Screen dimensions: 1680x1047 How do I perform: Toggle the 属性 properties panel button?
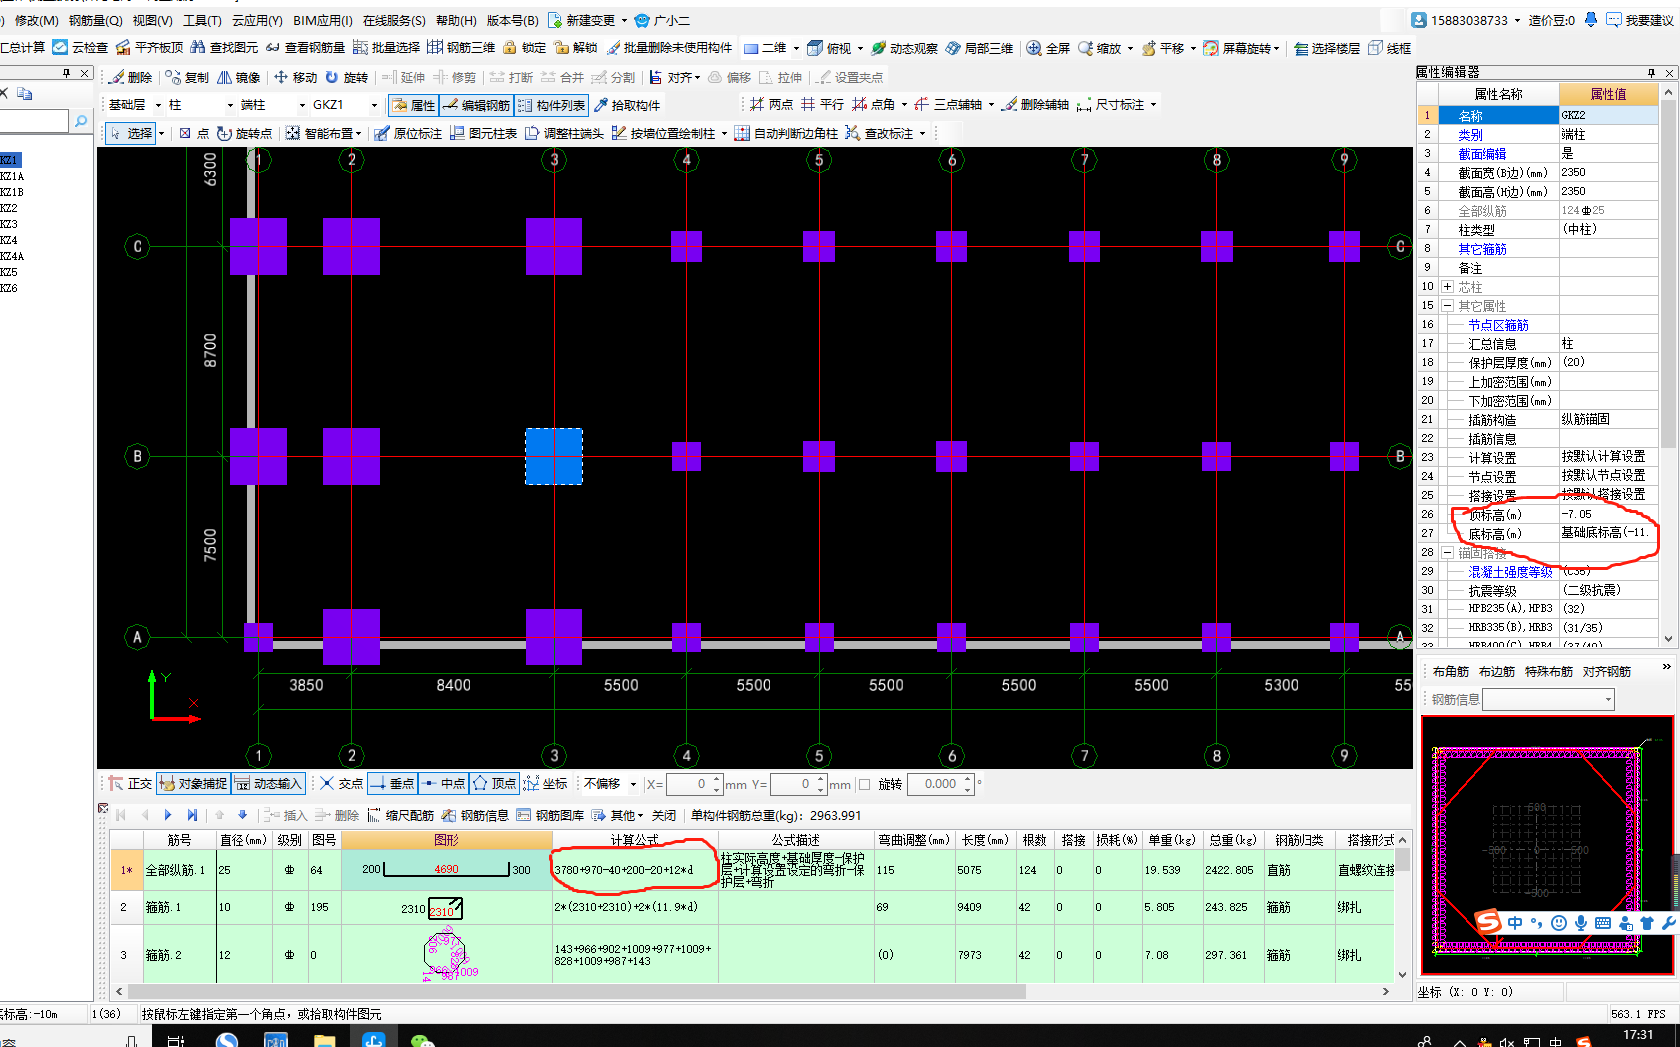tap(412, 105)
